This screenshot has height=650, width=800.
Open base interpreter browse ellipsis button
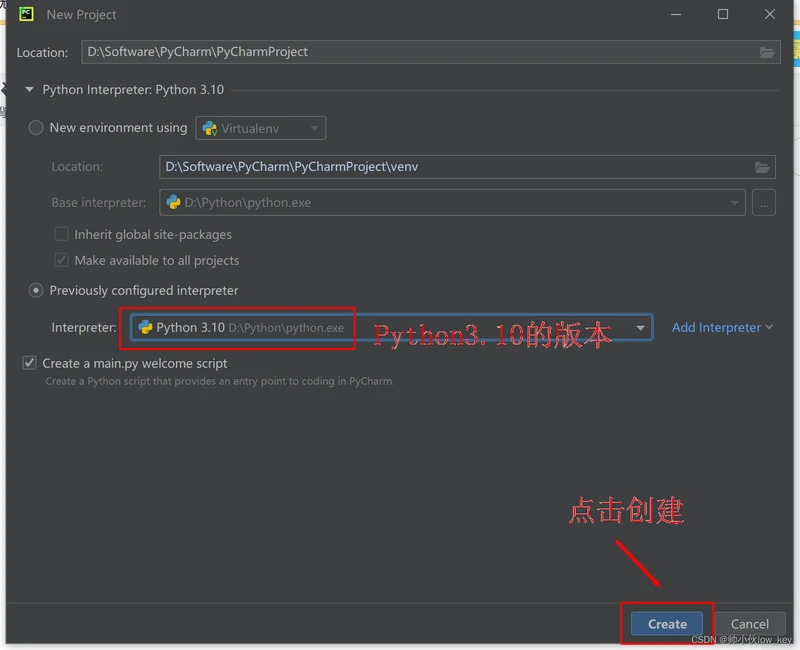coord(763,203)
